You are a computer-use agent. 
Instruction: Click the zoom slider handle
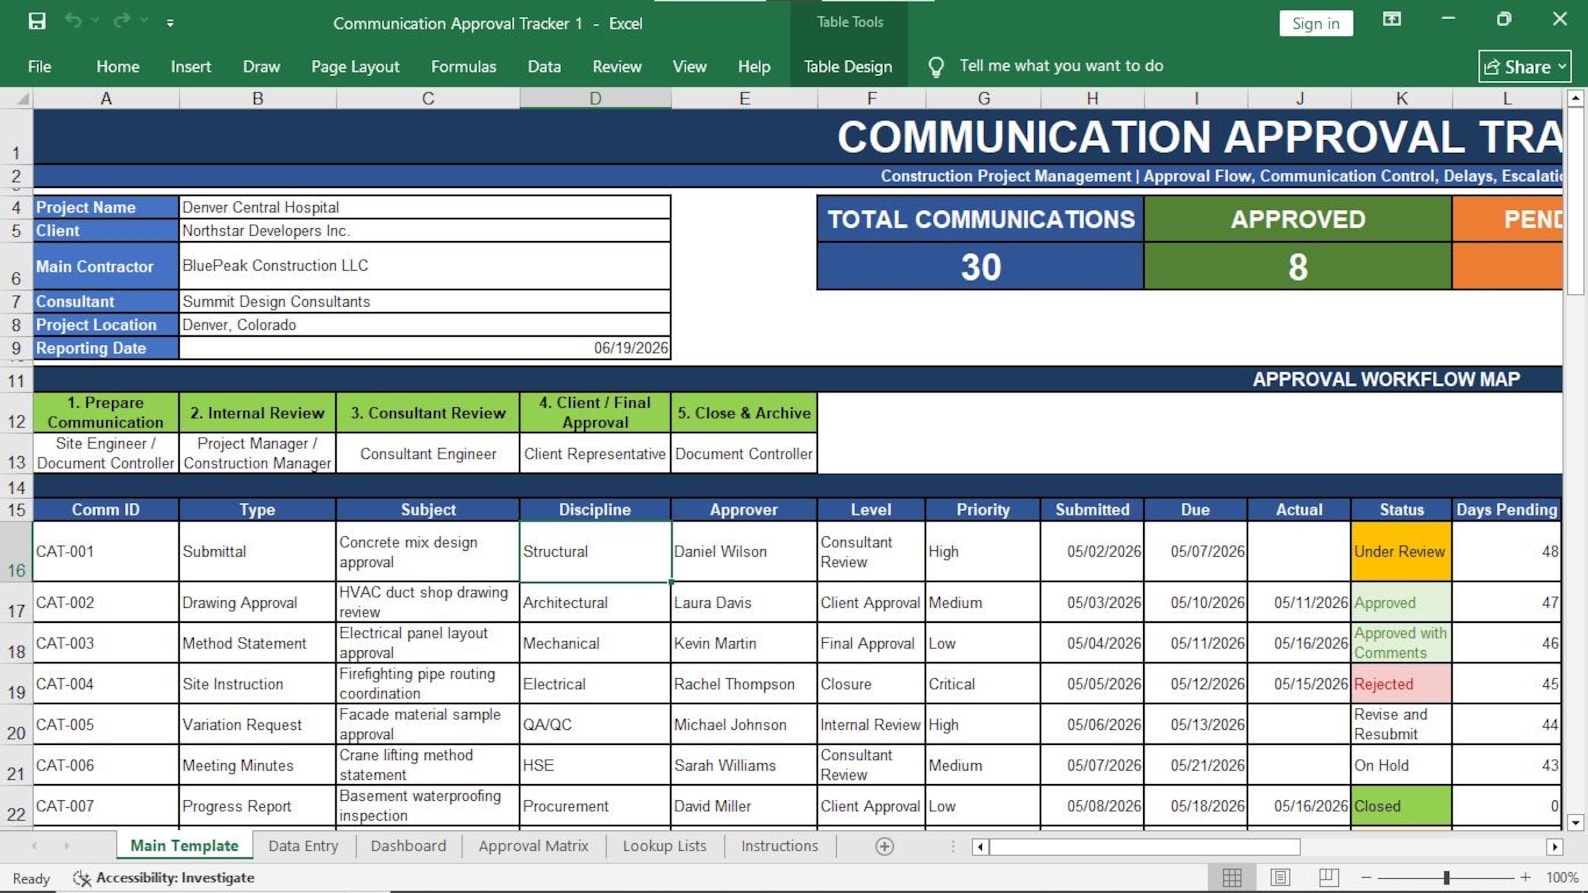point(1446,877)
